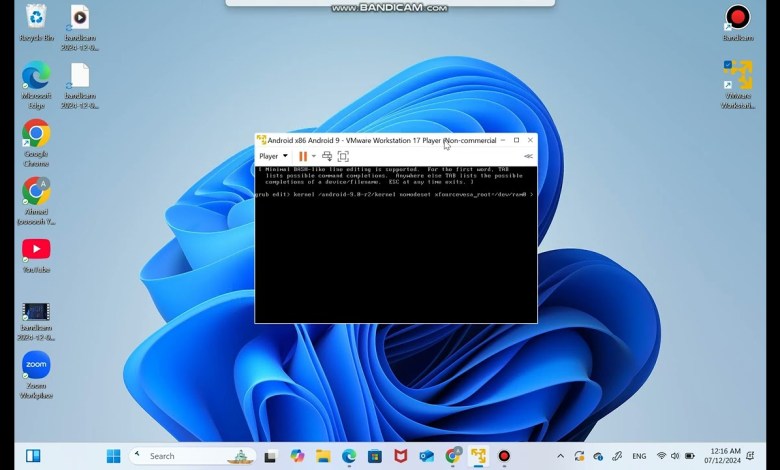780x470 pixels.
Task: Open Microsoft Edge from the taskbar
Action: (x=349, y=456)
